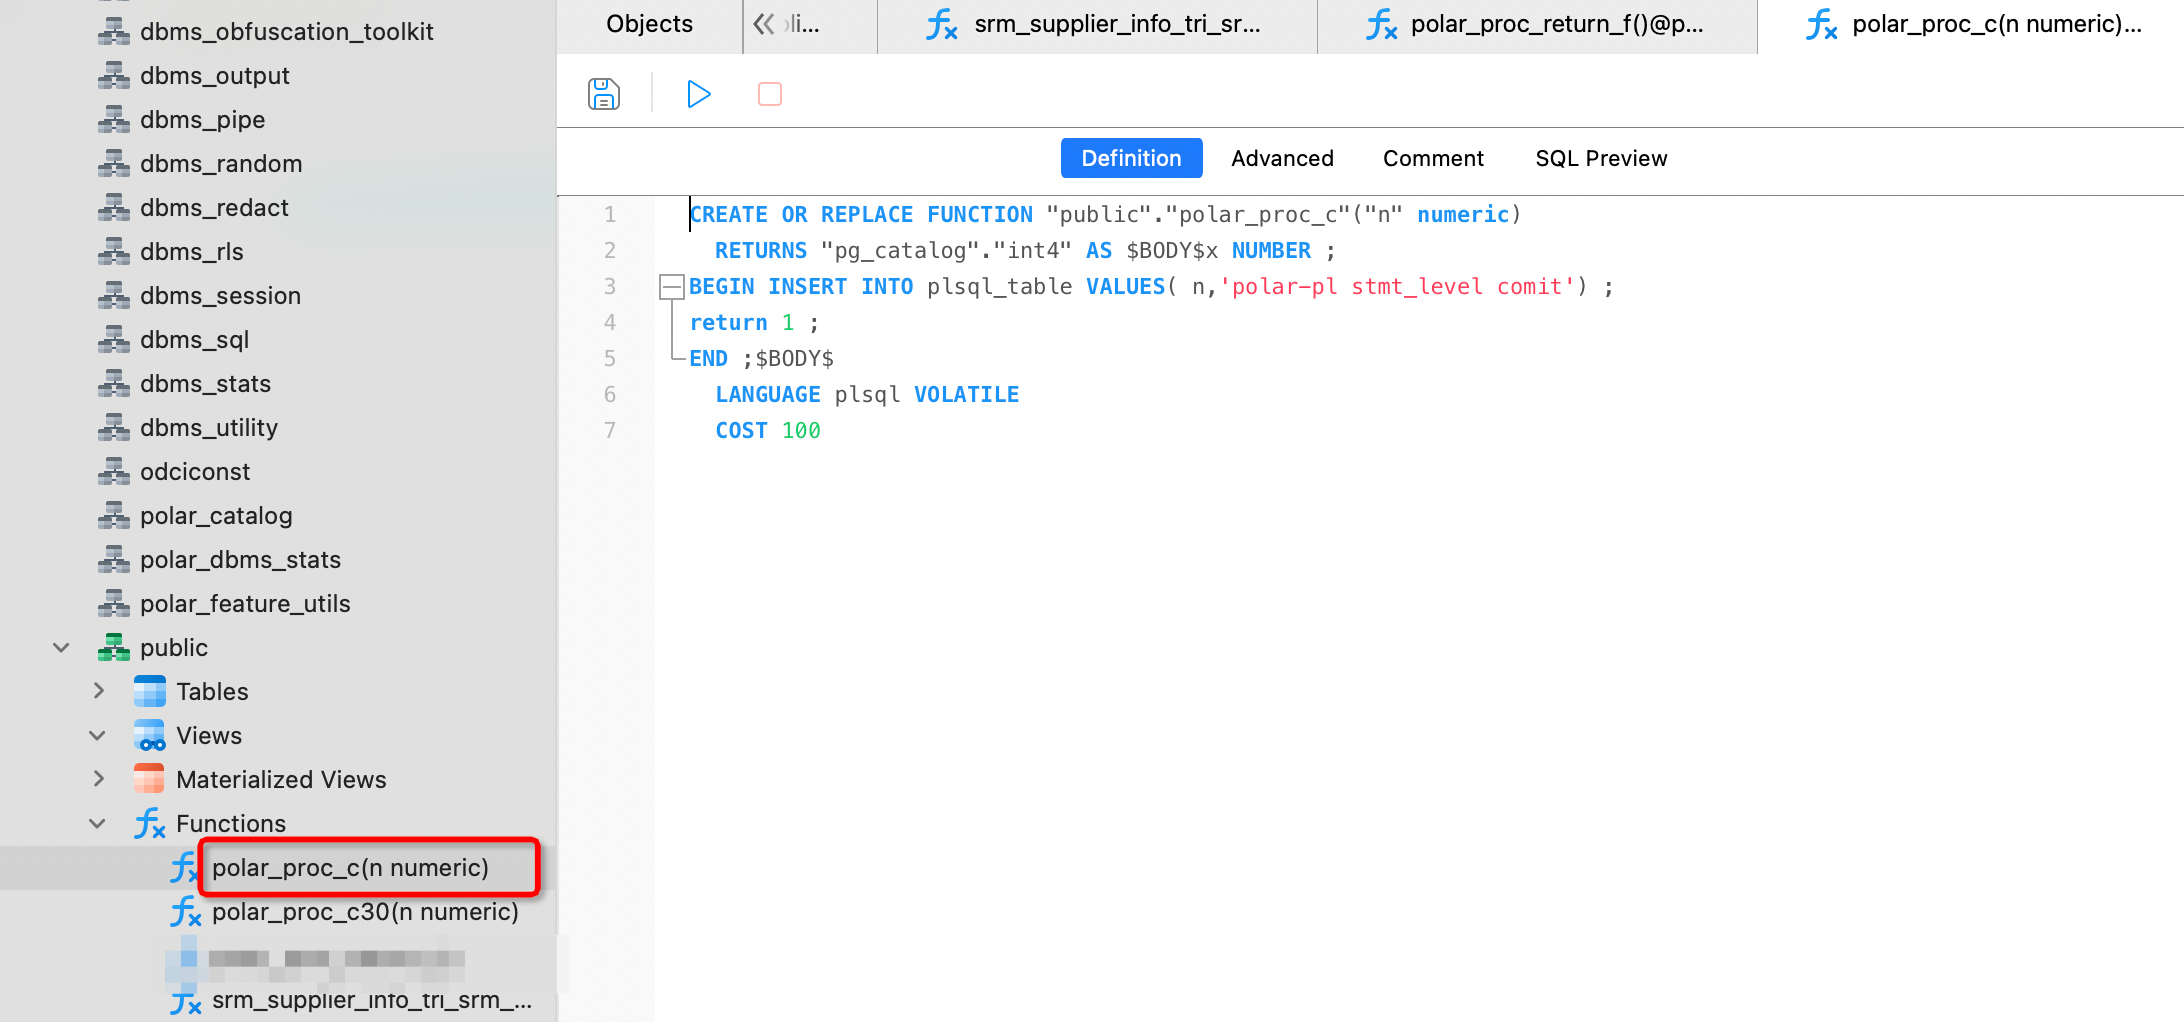Click the dbms_session schema icon
2184x1022 pixels.
[114, 296]
